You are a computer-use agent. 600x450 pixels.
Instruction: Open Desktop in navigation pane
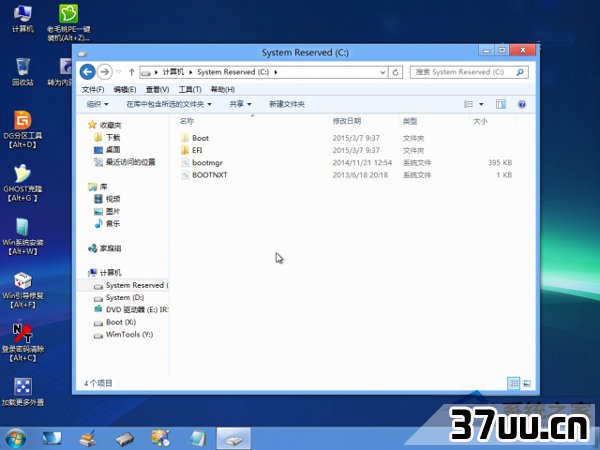107,150
